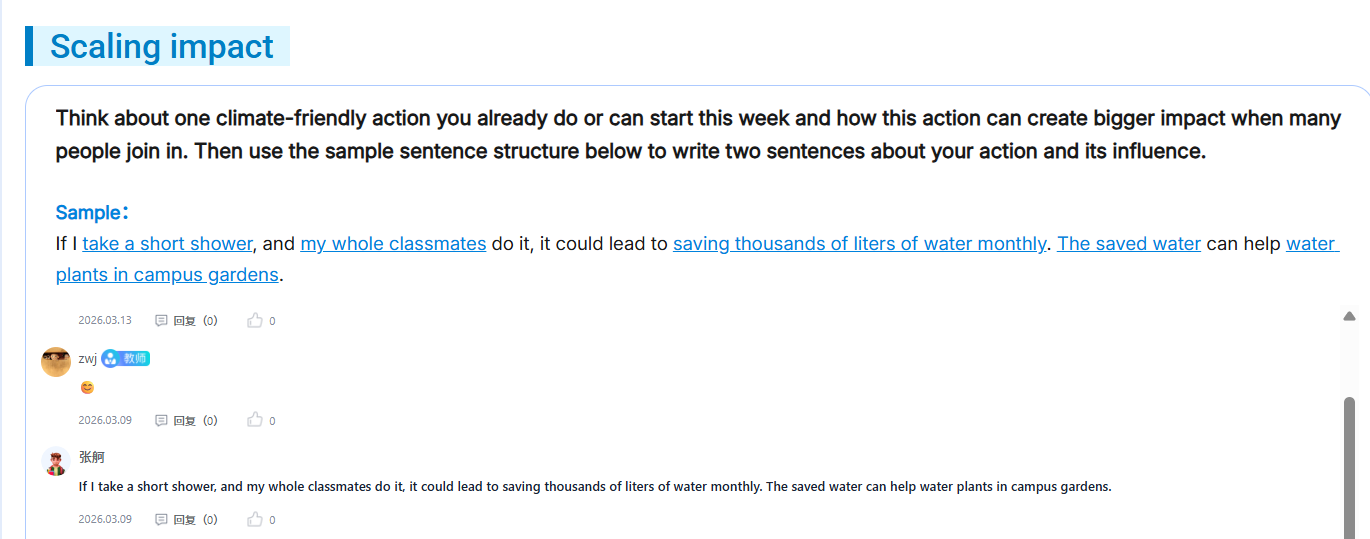Open zwj's profile avatar
The height and width of the screenshot is (539, 1370).
[x=56, y=362]
